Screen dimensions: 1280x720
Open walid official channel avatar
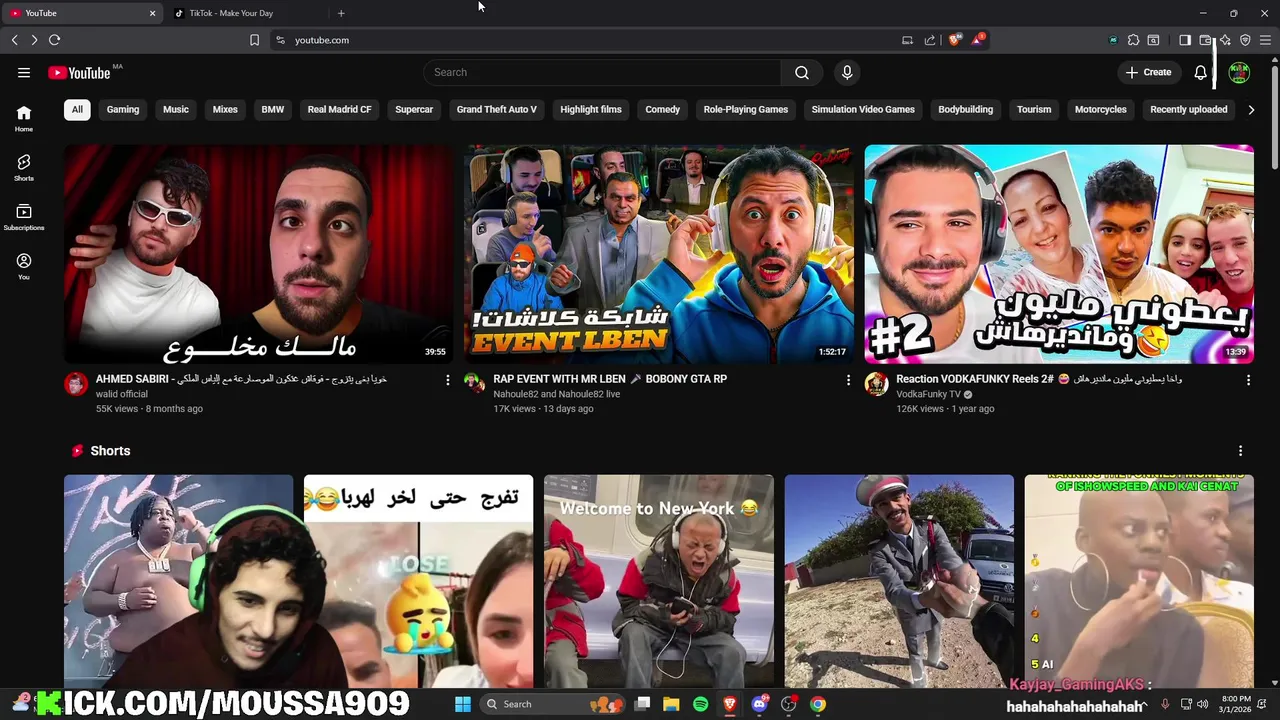(76, 384)
